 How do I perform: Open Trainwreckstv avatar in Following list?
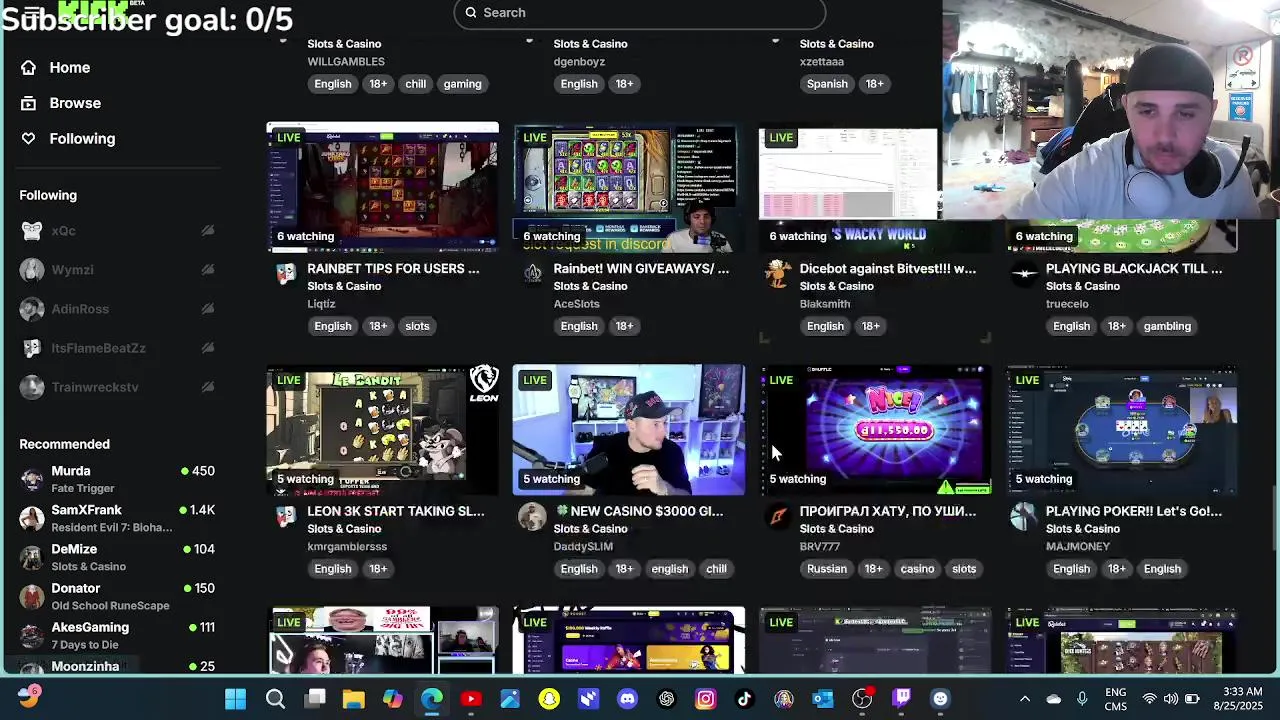click(32, 387)
